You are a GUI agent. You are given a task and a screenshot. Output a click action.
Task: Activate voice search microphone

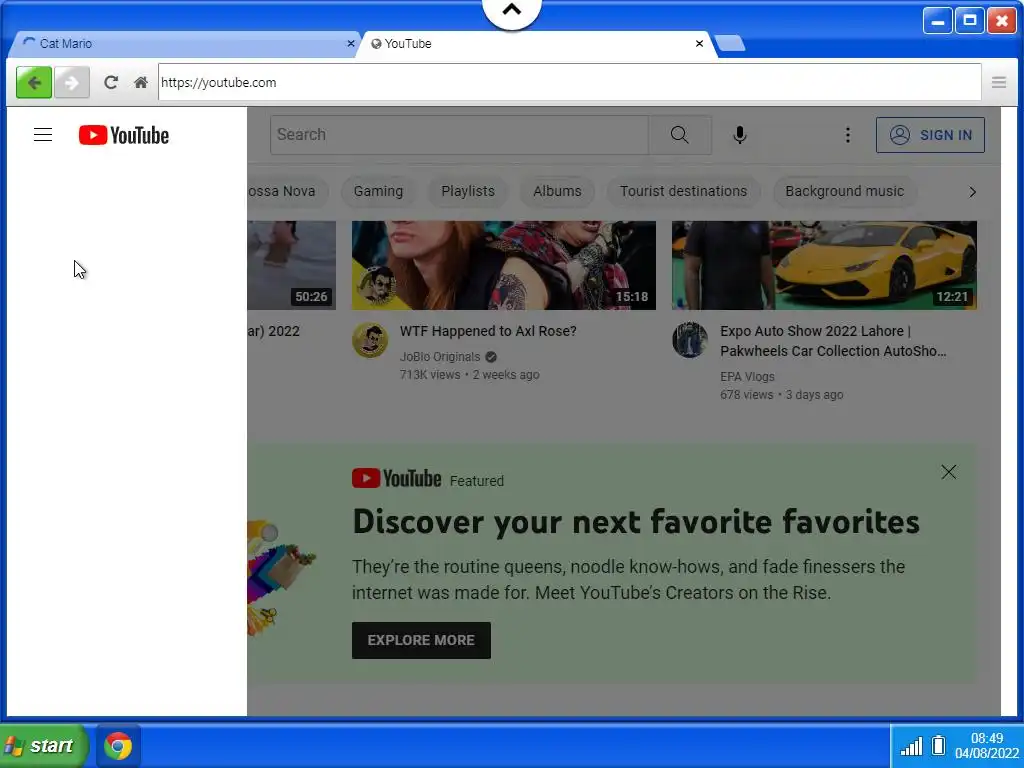click(x=739, y=135)
